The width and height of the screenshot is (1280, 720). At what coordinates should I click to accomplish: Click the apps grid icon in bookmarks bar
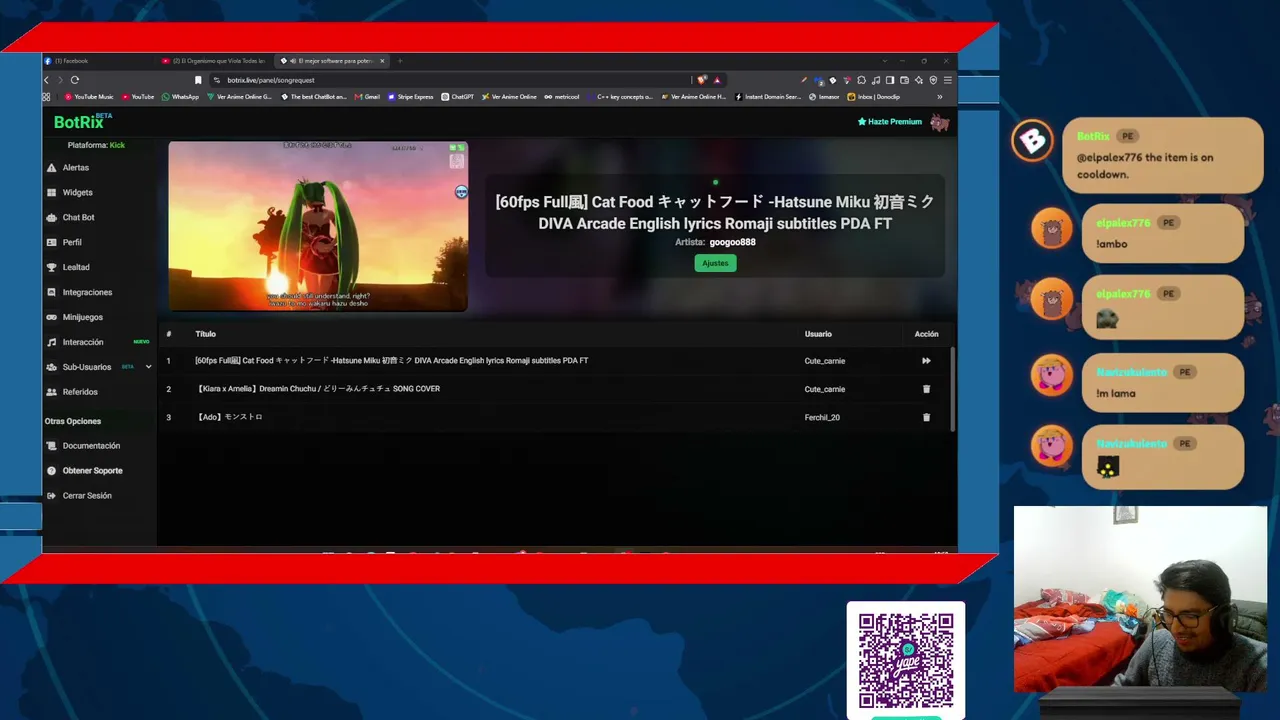tap(46, 97)
